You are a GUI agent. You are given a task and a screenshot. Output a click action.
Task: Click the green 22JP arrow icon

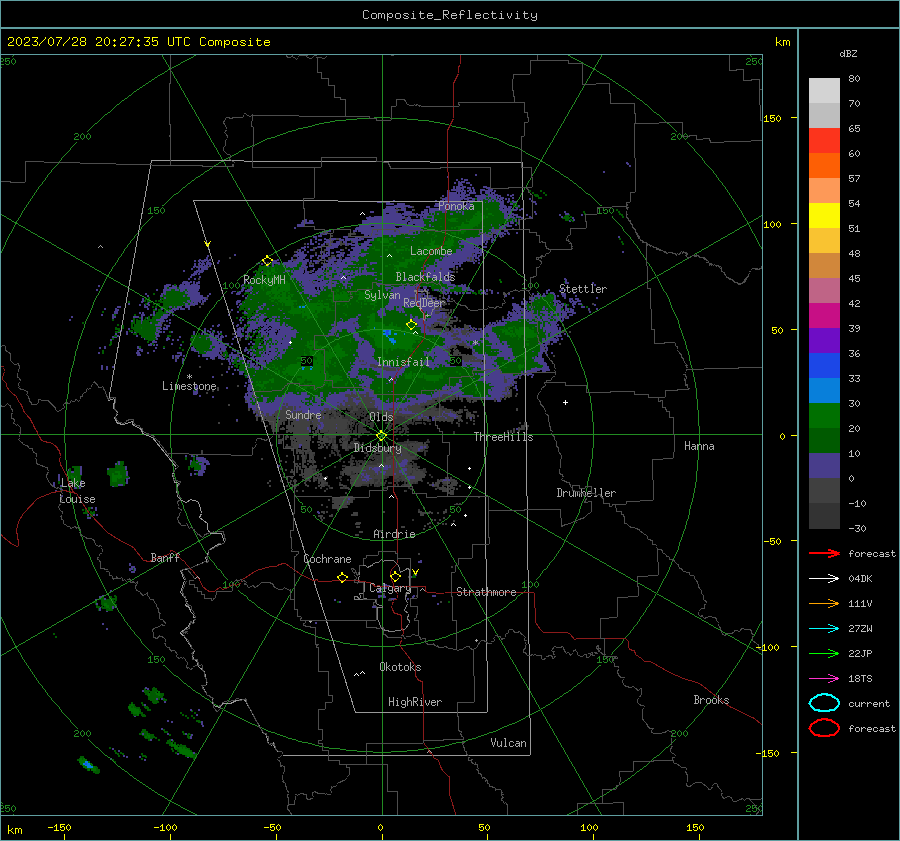[x=824, y=653]
